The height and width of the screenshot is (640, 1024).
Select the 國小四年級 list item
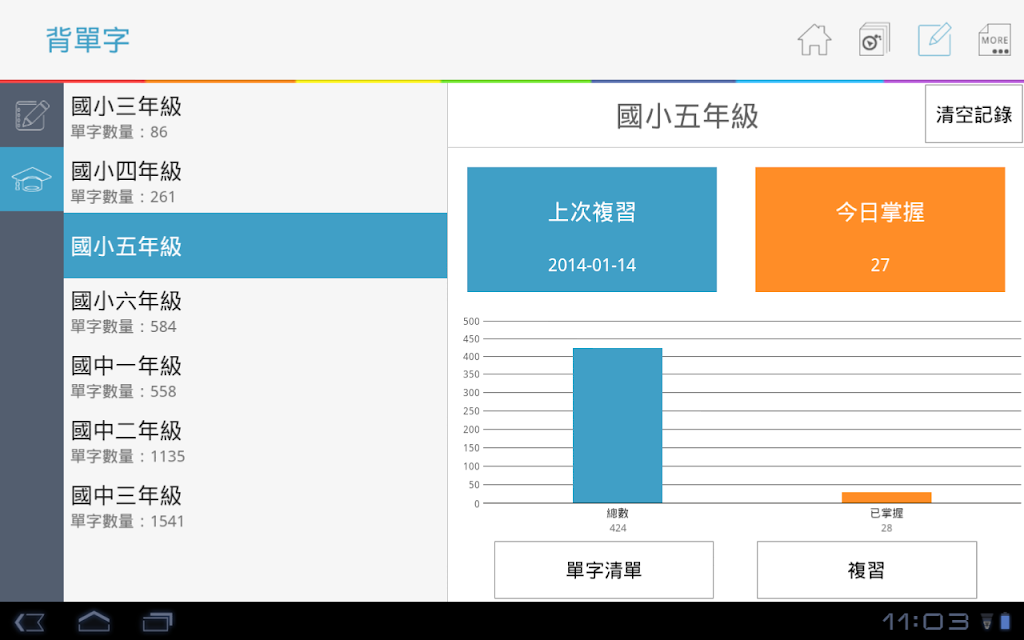[255, 181]
